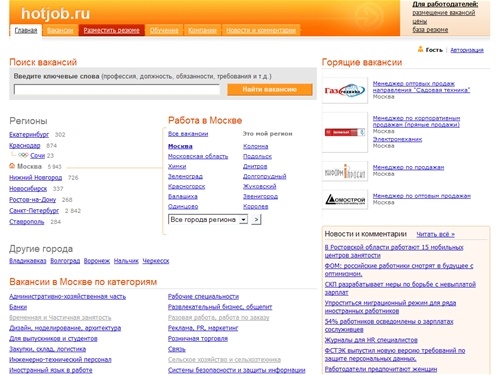
Task: Click the bold Москва city link
Action: click(x=180, y=146)
